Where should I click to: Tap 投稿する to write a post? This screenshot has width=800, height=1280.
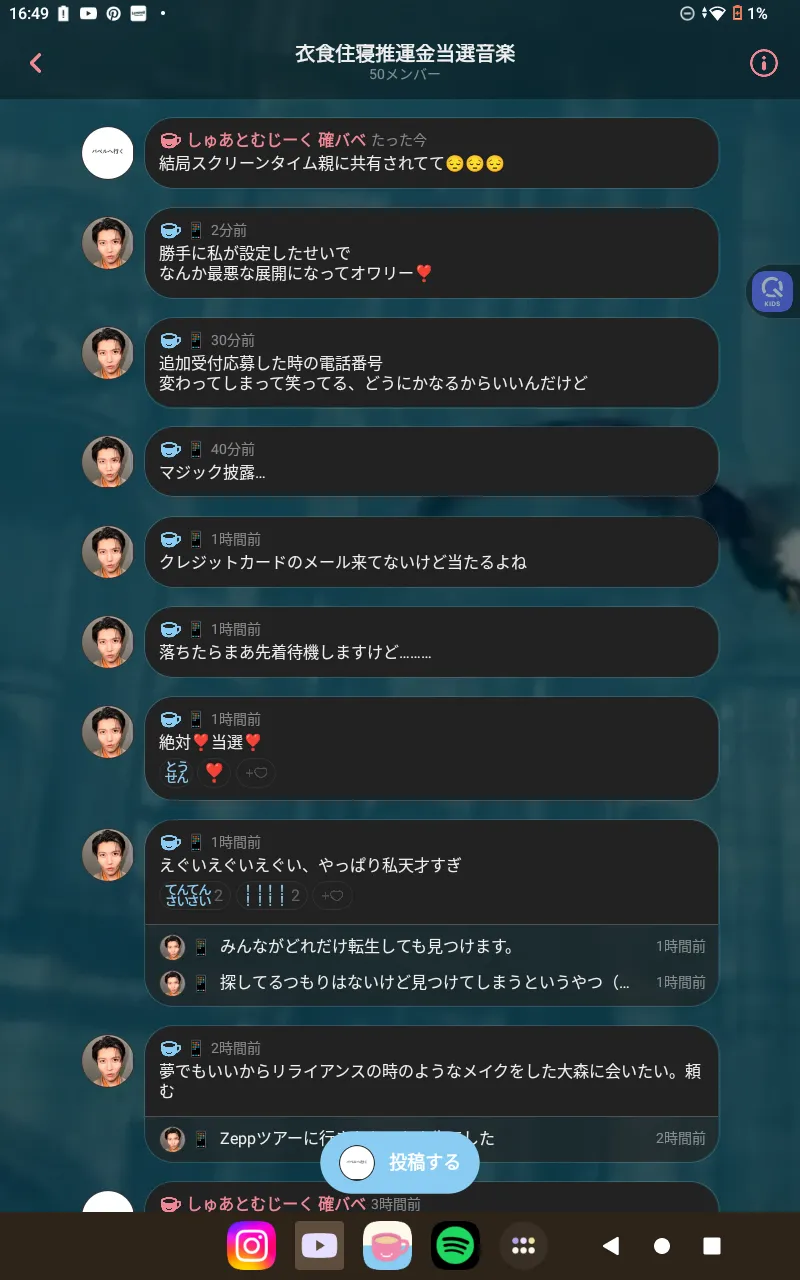(x=400, y=1163)
